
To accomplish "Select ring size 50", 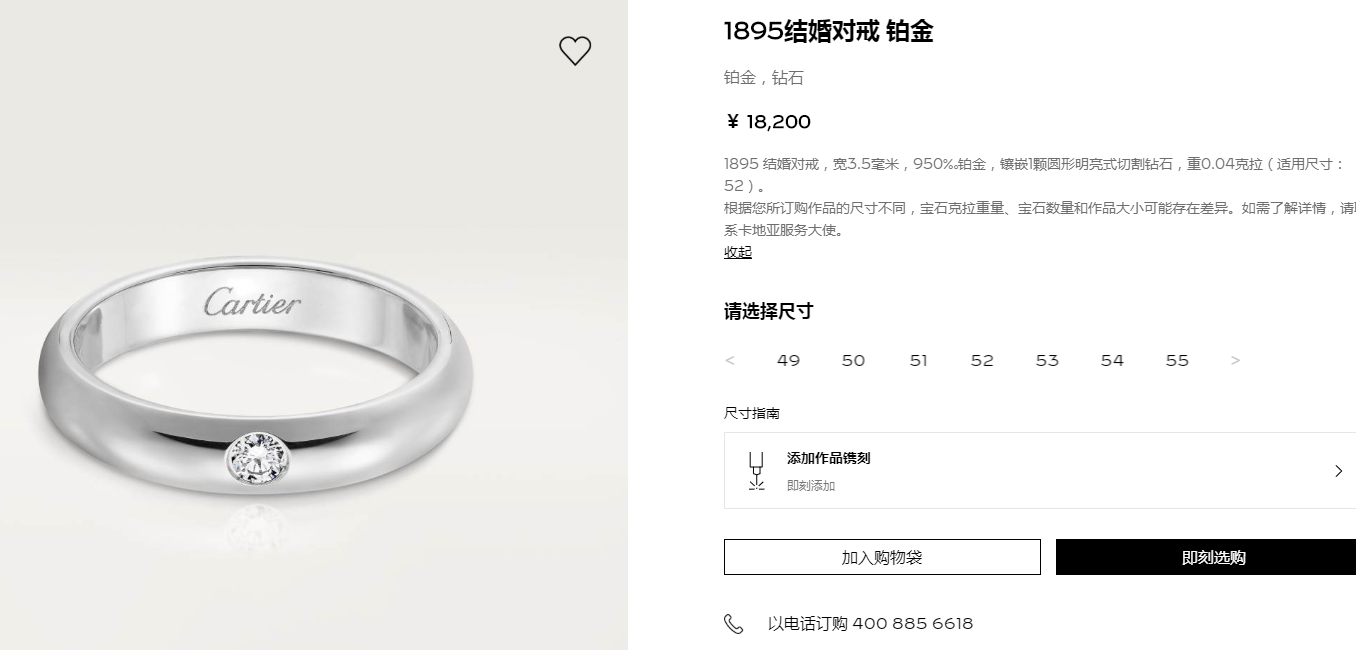I will click(853, 361).
